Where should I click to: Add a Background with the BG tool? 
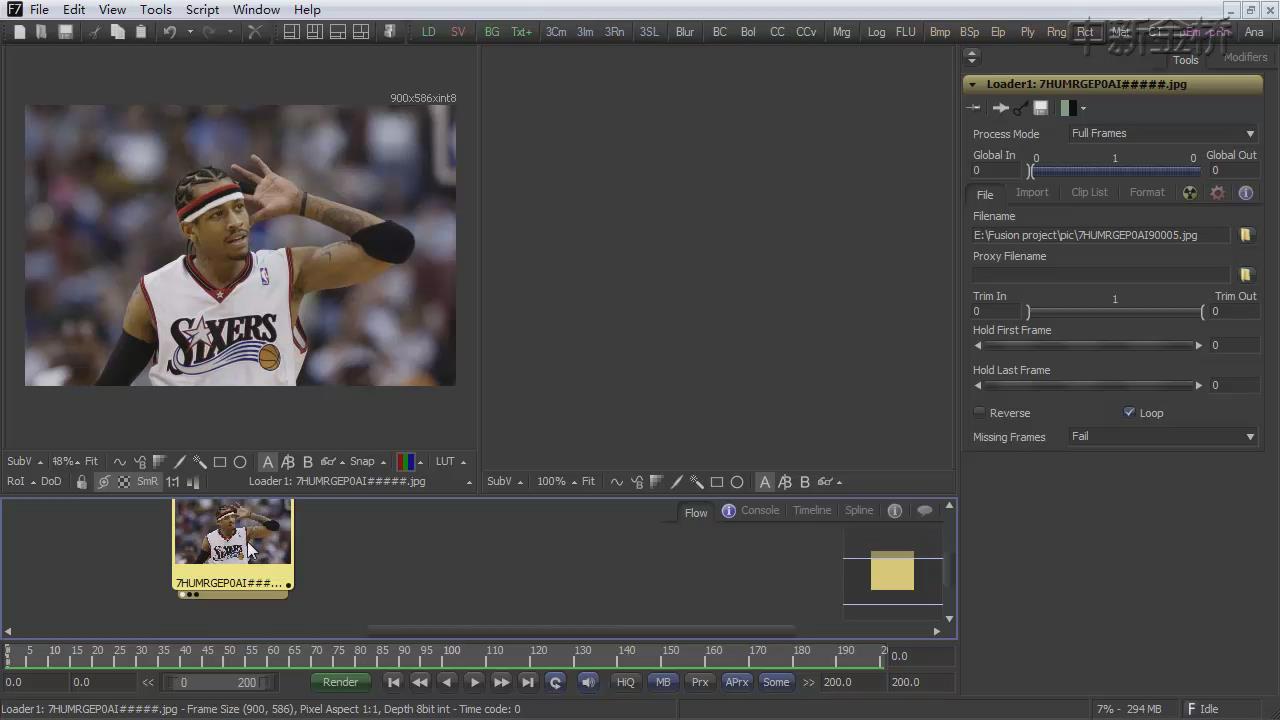point(492,32)
